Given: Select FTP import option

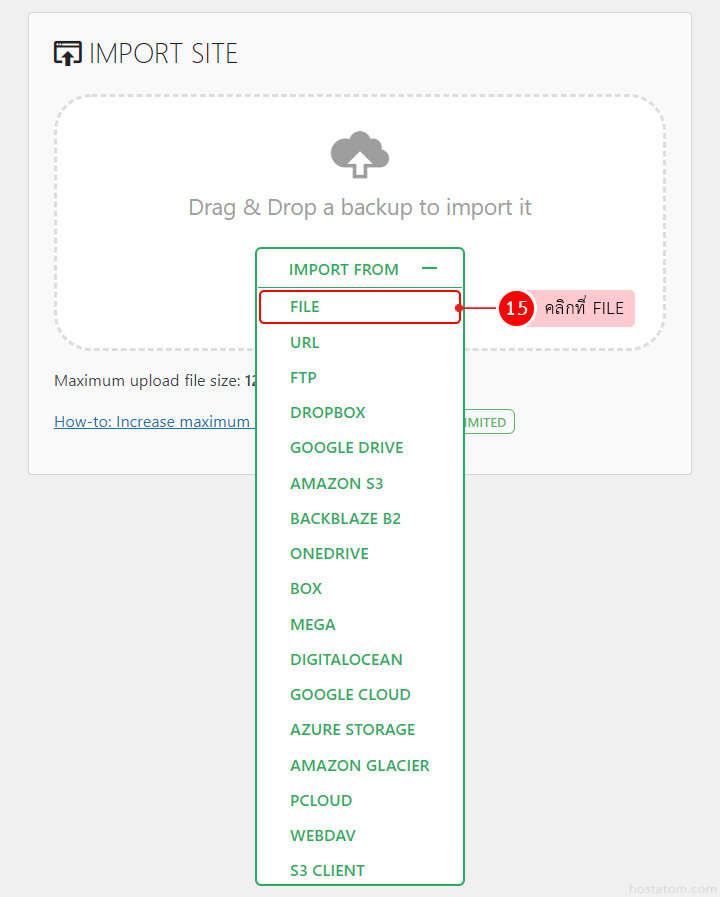Looking at the screenshot, I should tap(303, 378).
